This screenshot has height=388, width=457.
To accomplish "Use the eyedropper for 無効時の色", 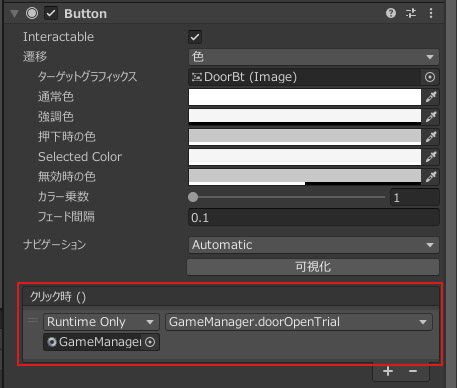I will point(431,177).
